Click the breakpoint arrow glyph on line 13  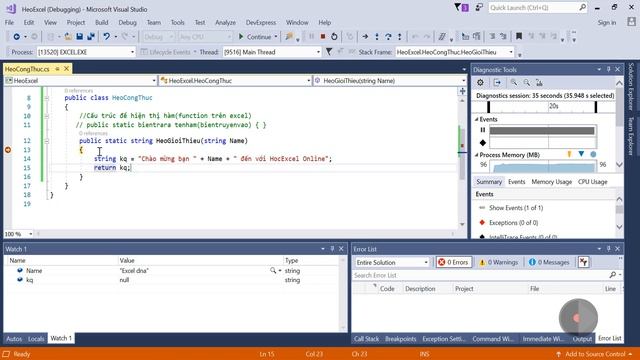pos(8,150)
